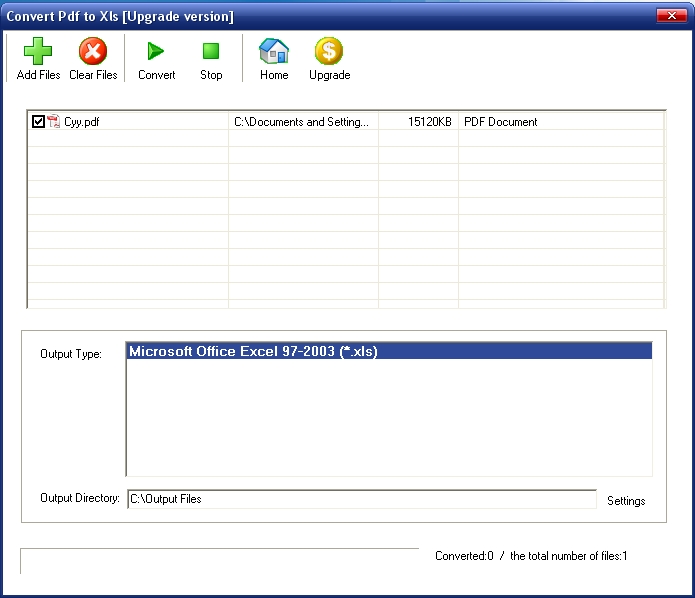Close the Convert Pdf to Xls window
The height and width of the screenshot is (598, 695).
coord(672,16)
